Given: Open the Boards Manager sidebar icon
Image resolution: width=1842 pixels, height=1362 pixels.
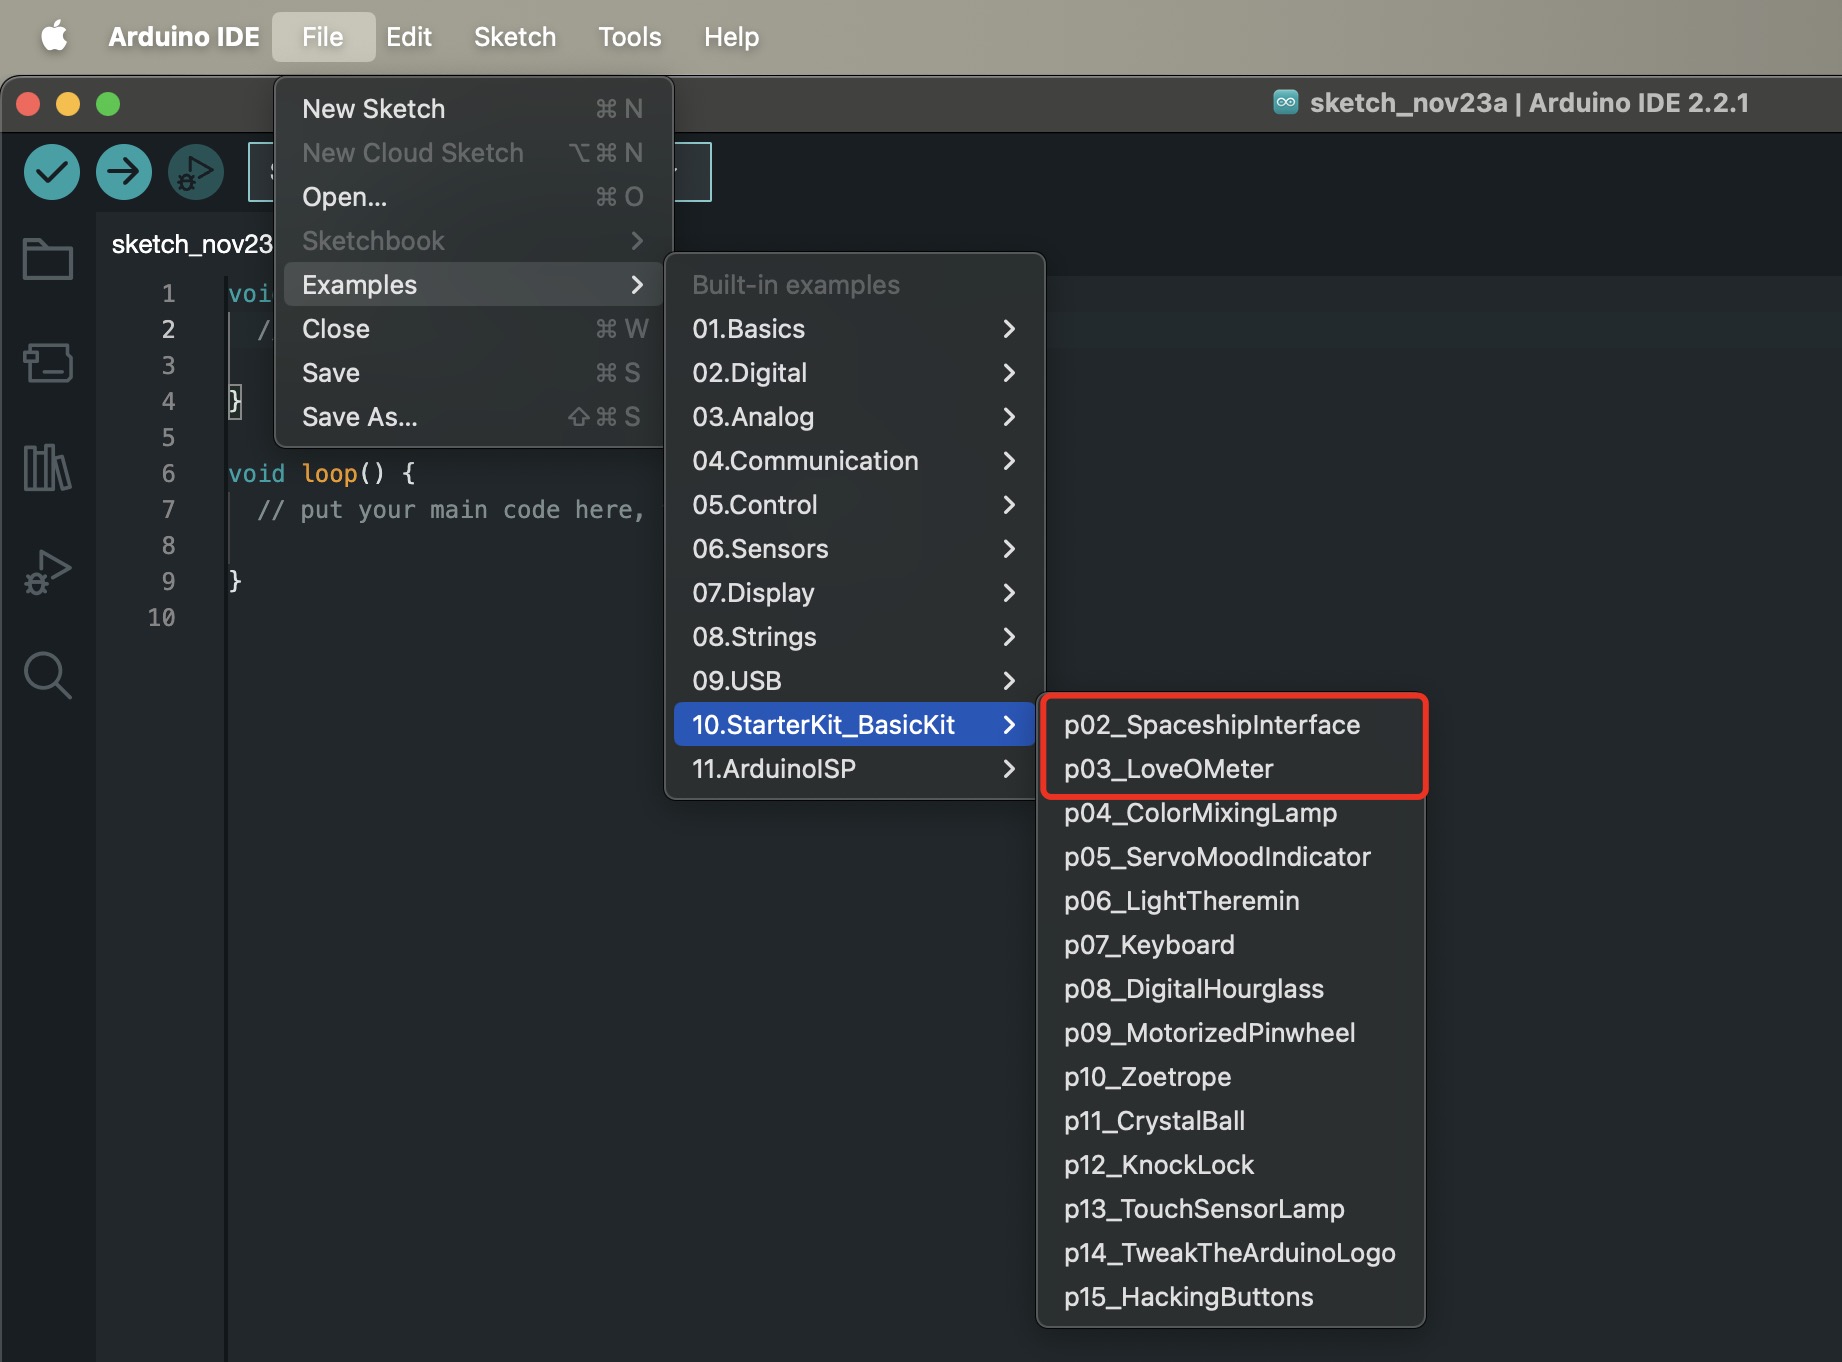Looking at the screenshot, I should point(48,363).
